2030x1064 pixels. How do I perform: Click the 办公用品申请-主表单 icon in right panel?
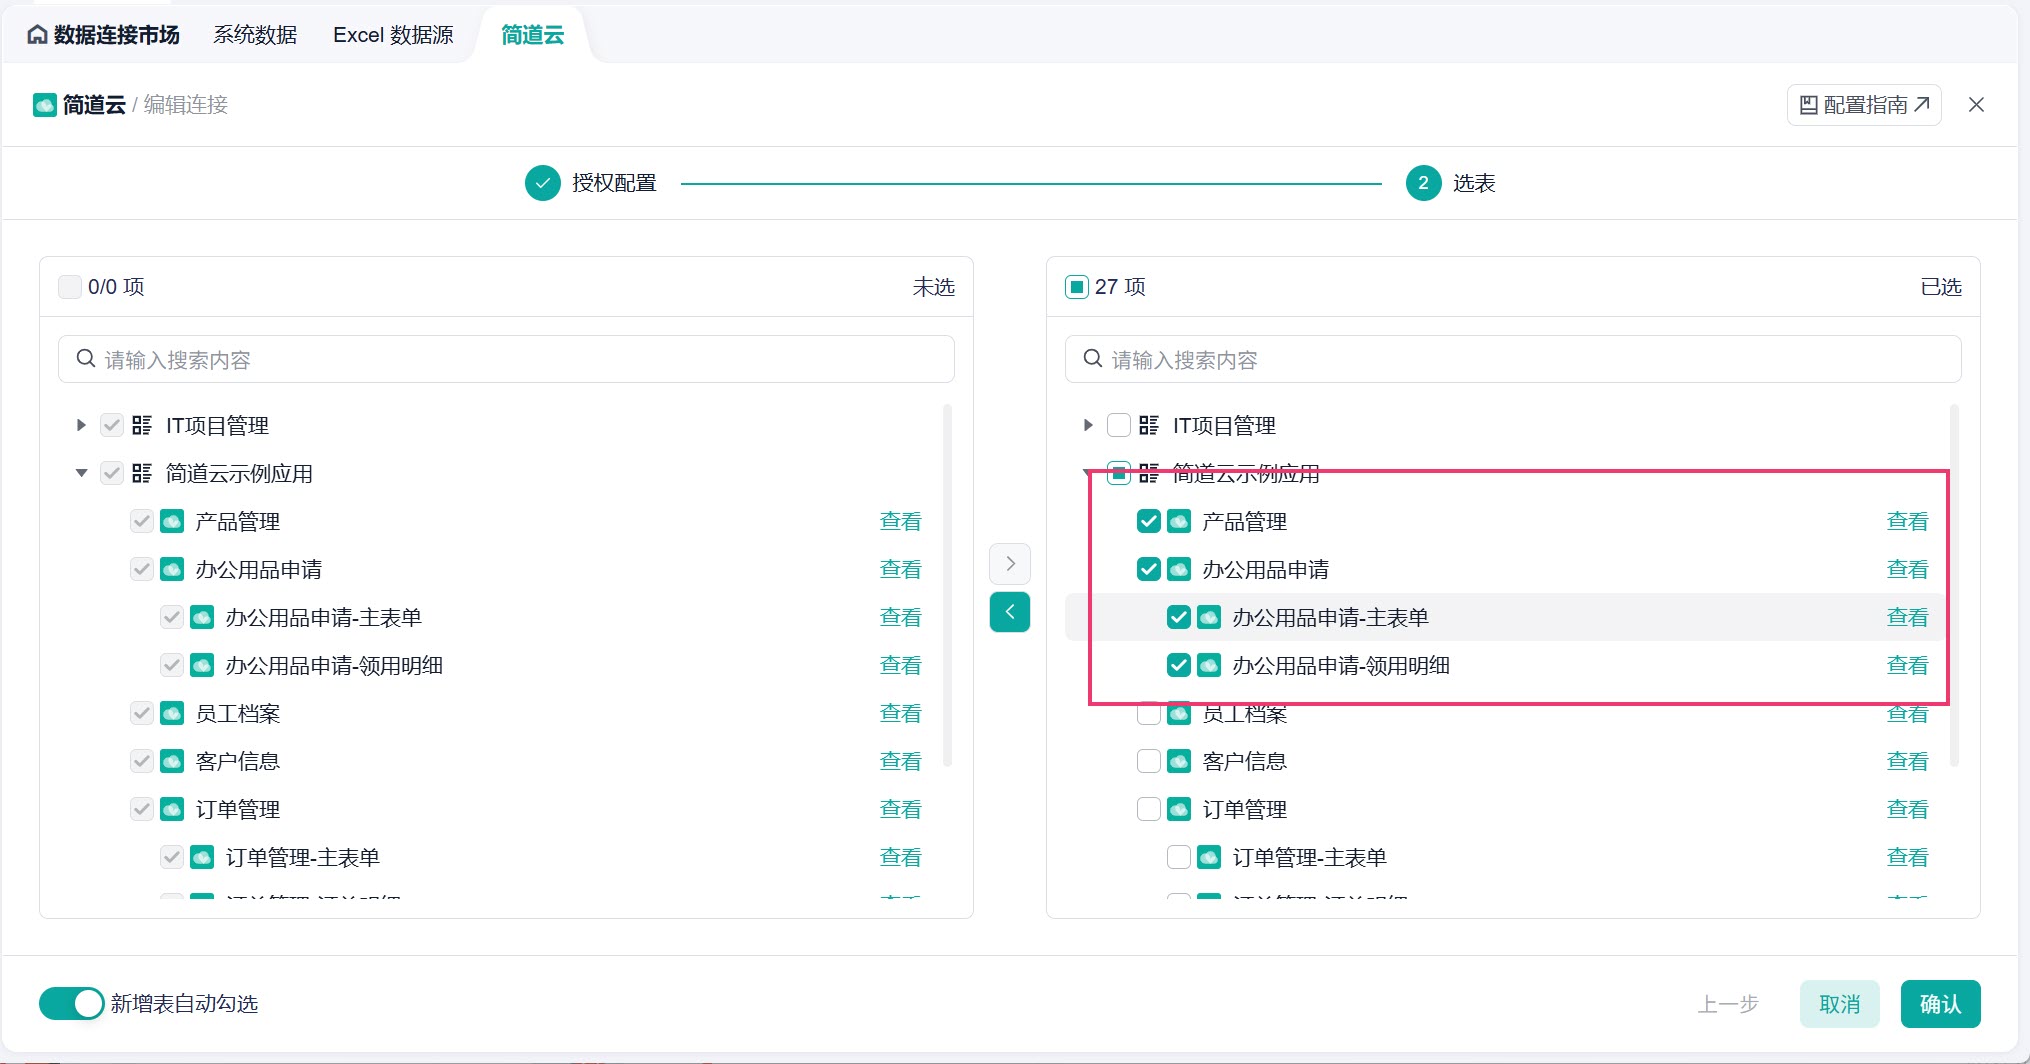1209,617
